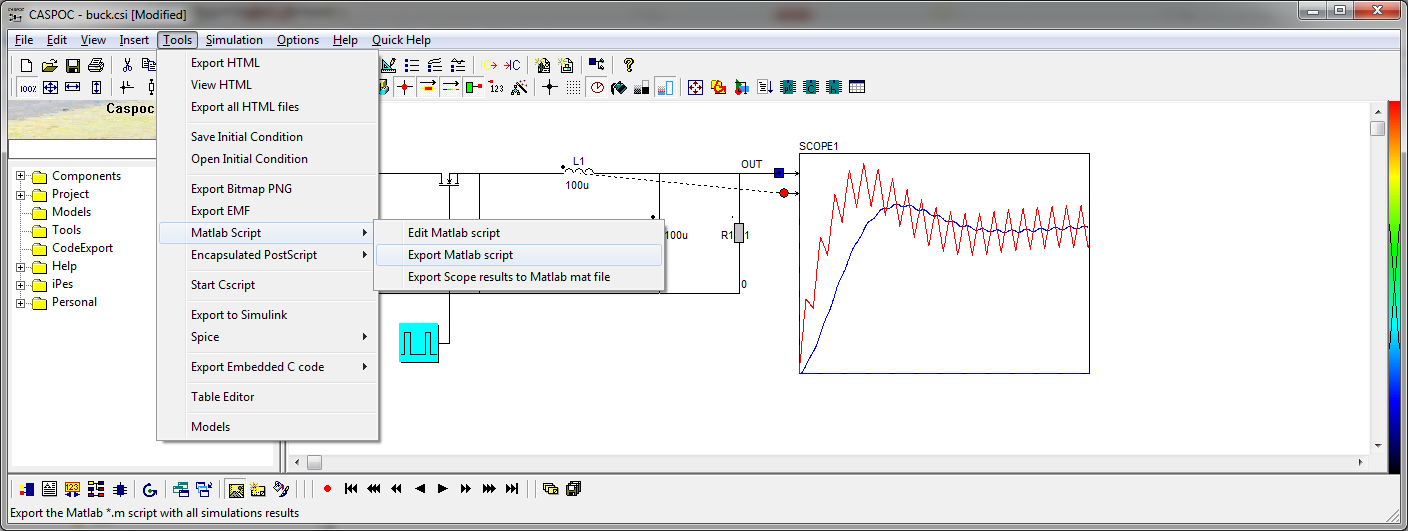Viewport: 1408px width, 531px height.
Task: Expand the Help tree node
Action: click(20, 267)
